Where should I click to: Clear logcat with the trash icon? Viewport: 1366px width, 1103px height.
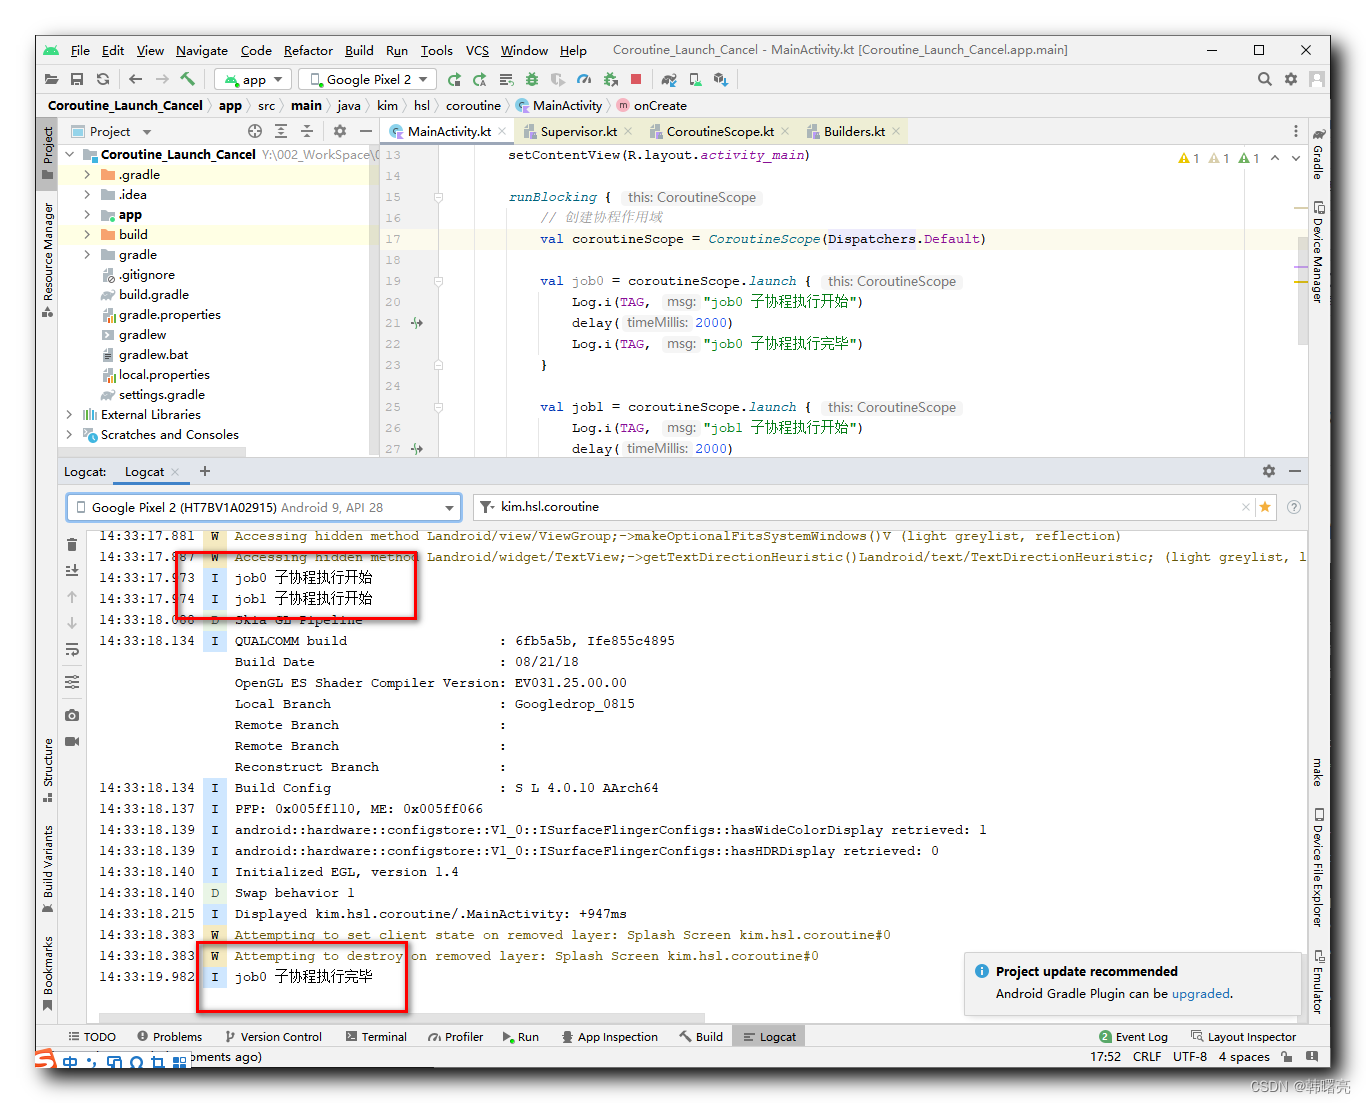(72, 545)
